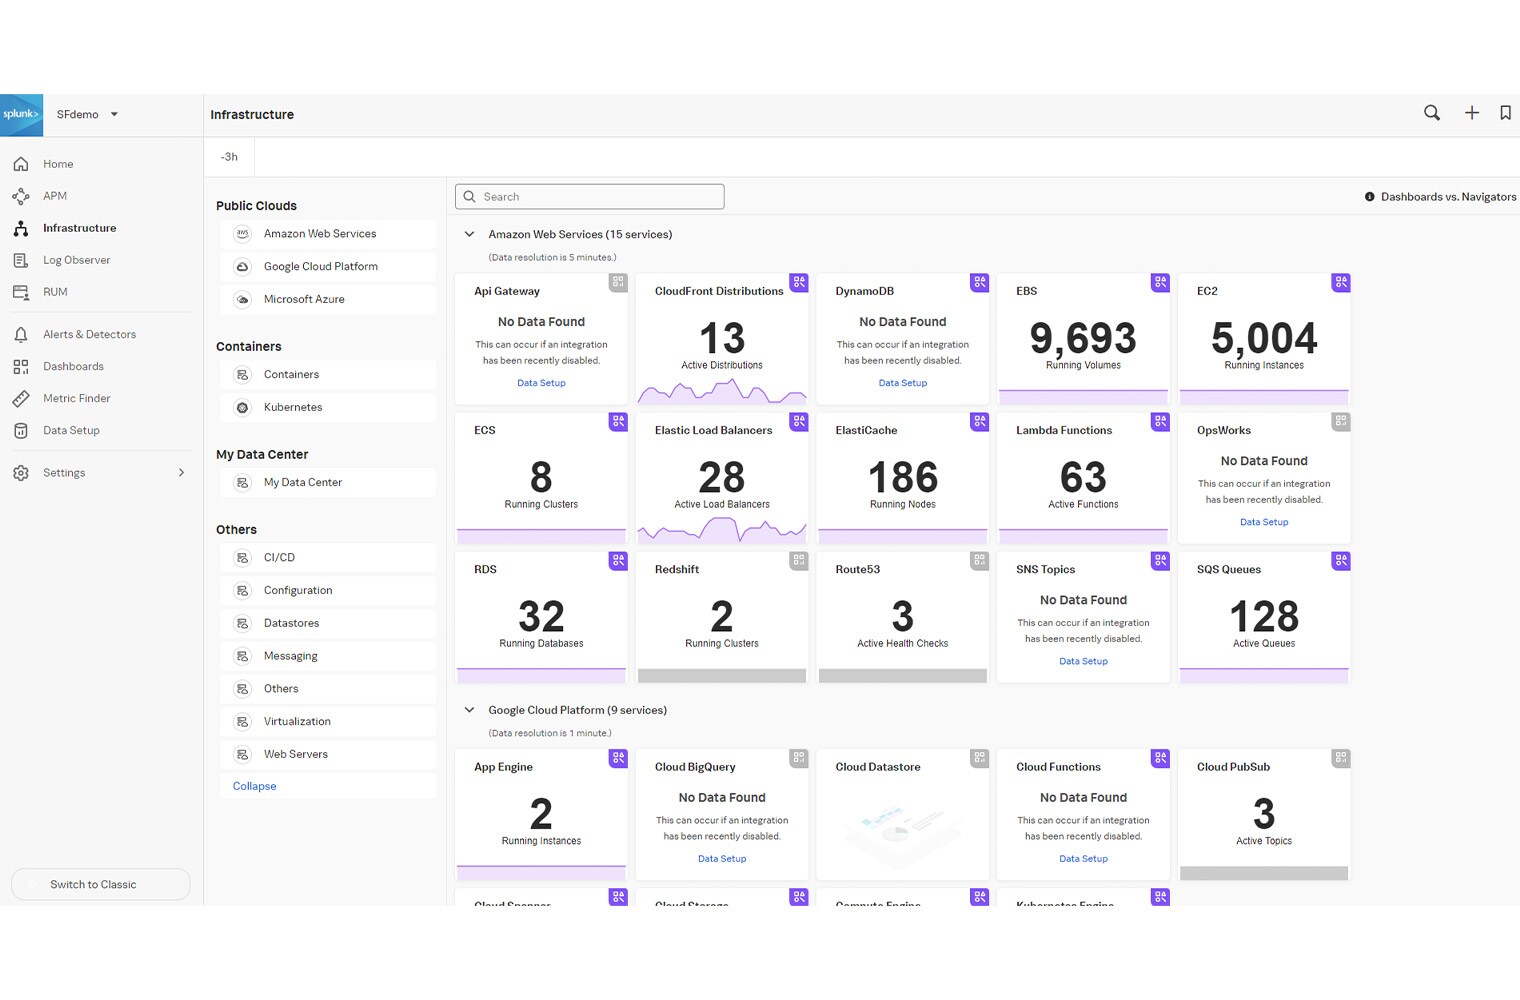
Task: Select Microsoft Azure under Public Clouds
Action: point(327,299)
